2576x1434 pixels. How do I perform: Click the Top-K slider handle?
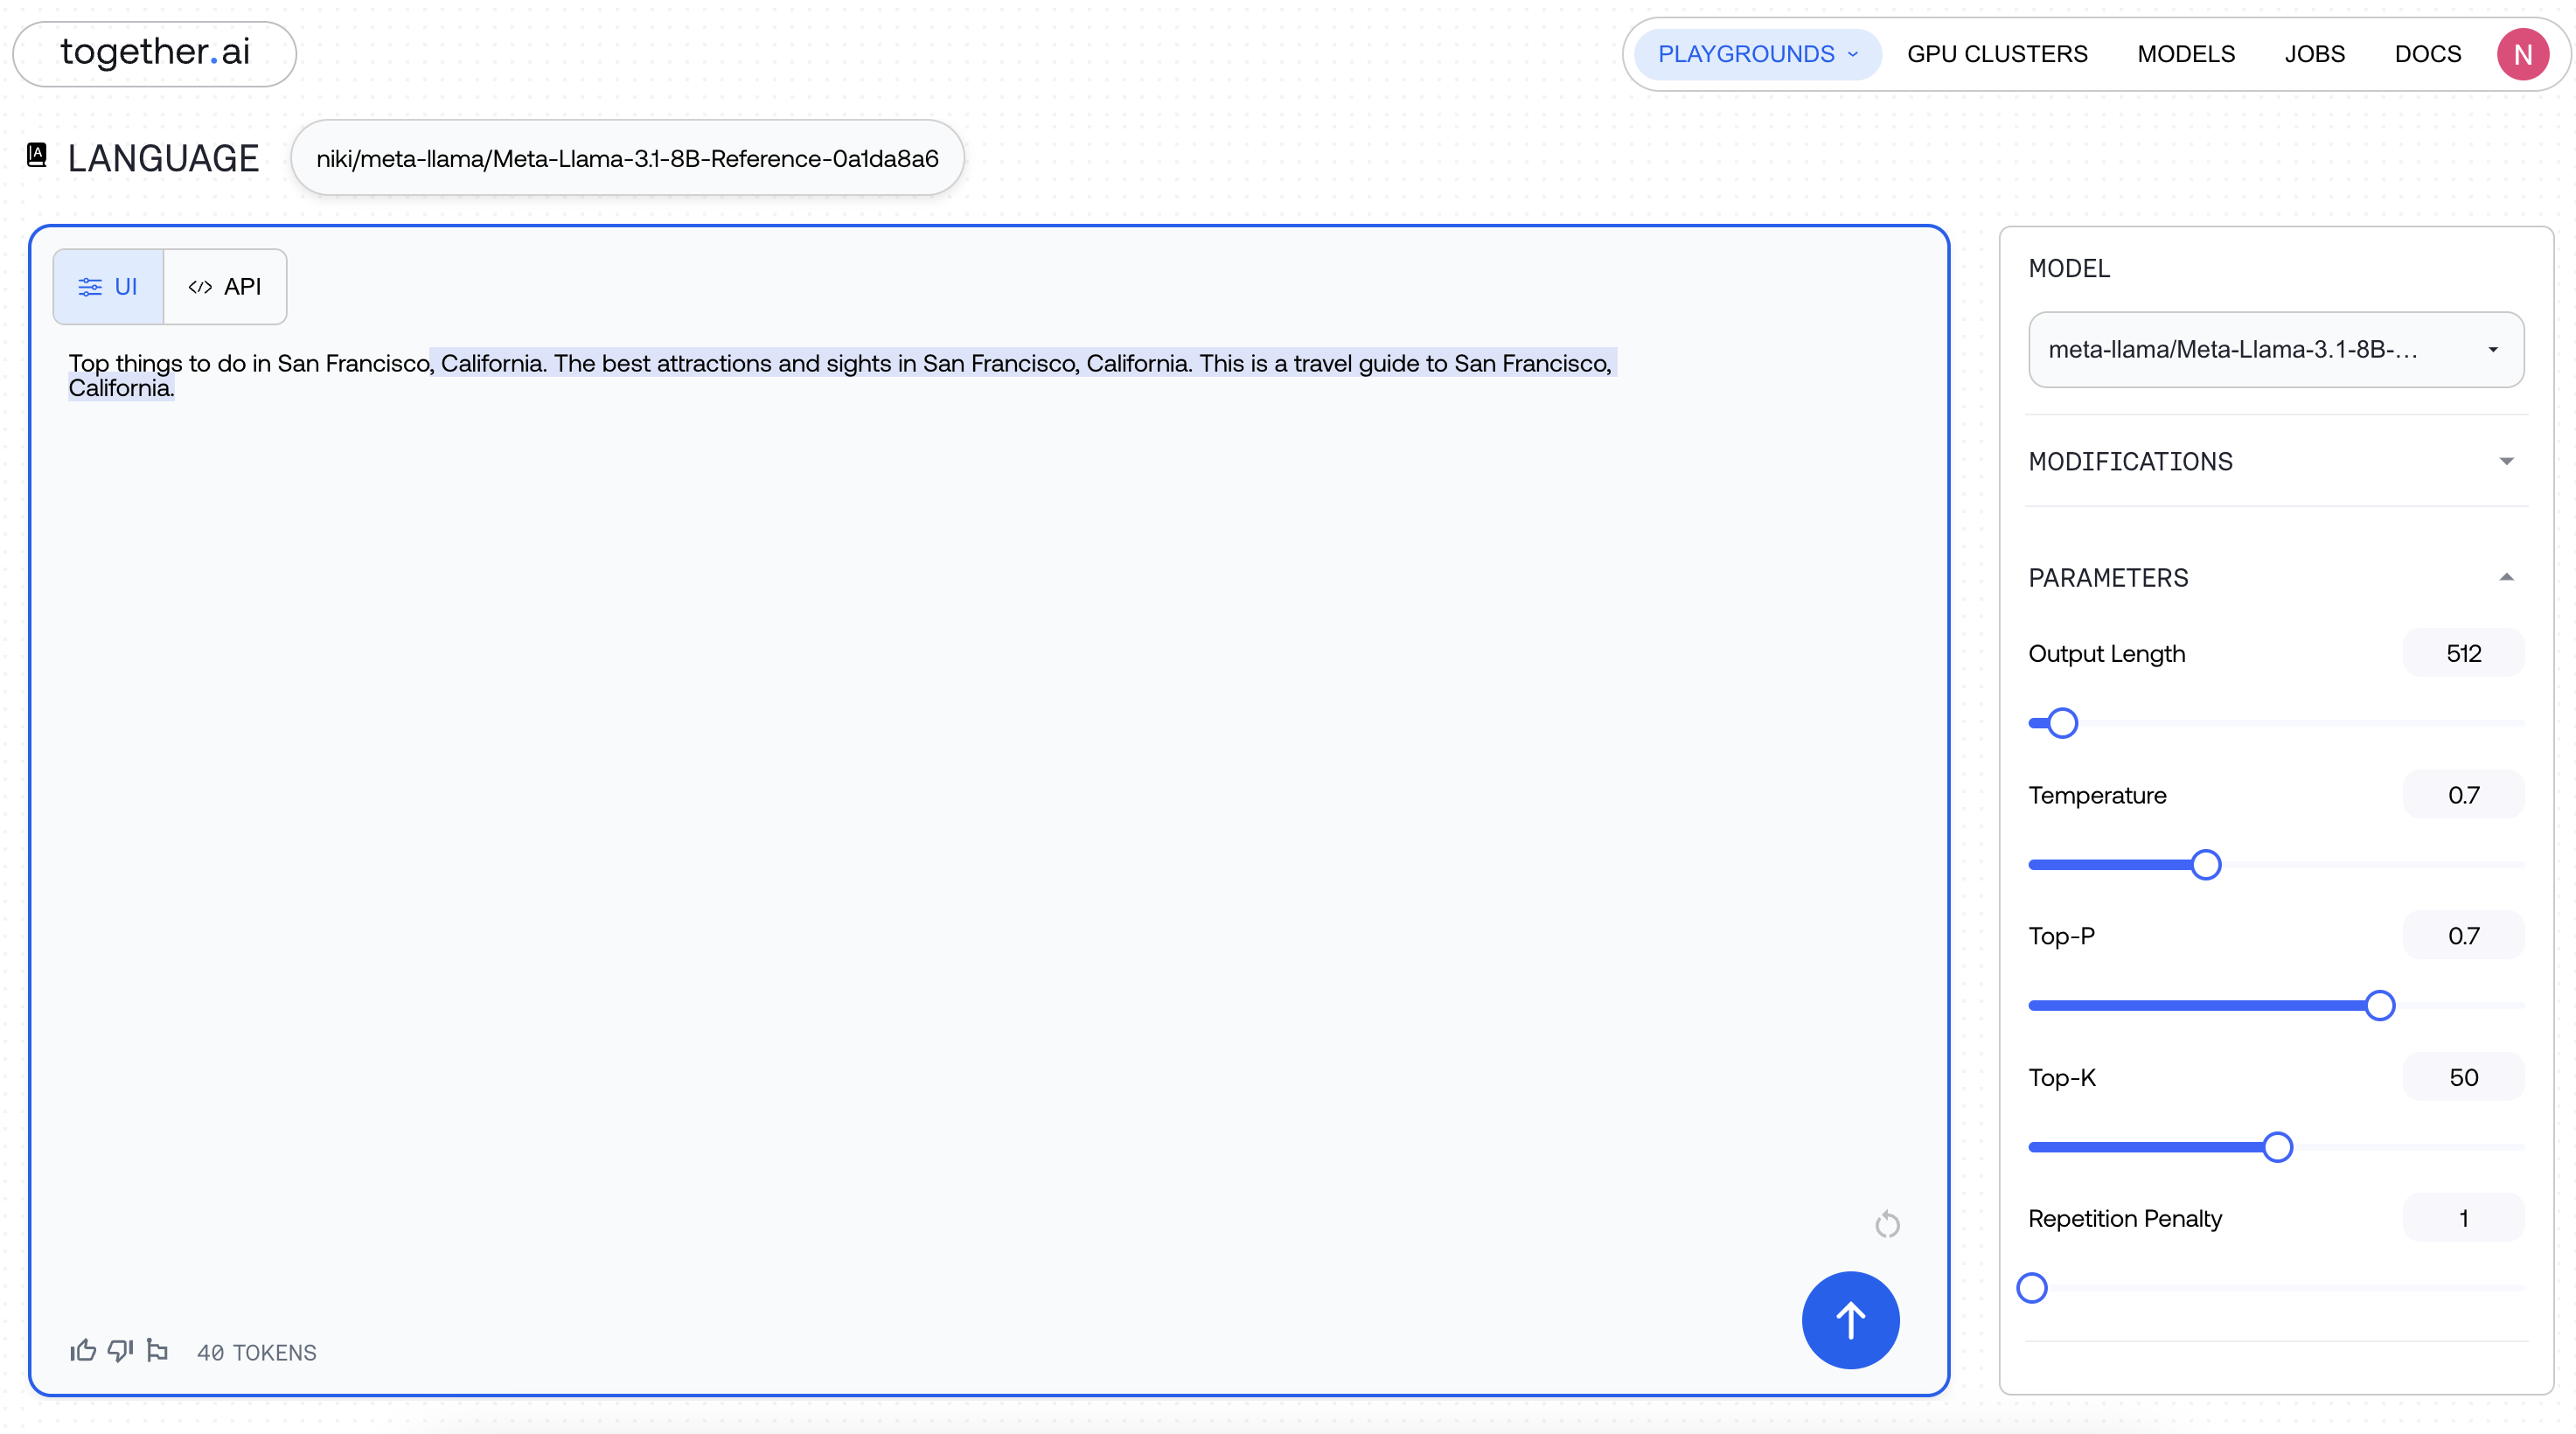point(2278,1147)
